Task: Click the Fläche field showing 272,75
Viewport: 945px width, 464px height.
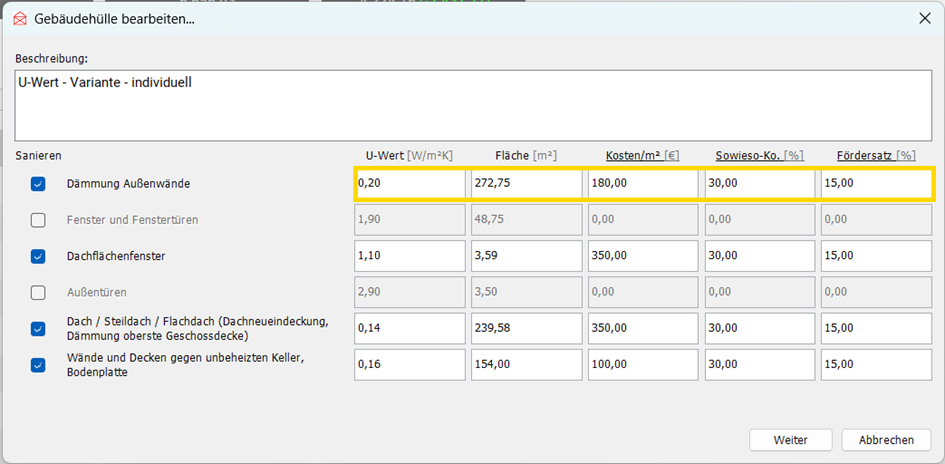Action: (x=526, y=184)
